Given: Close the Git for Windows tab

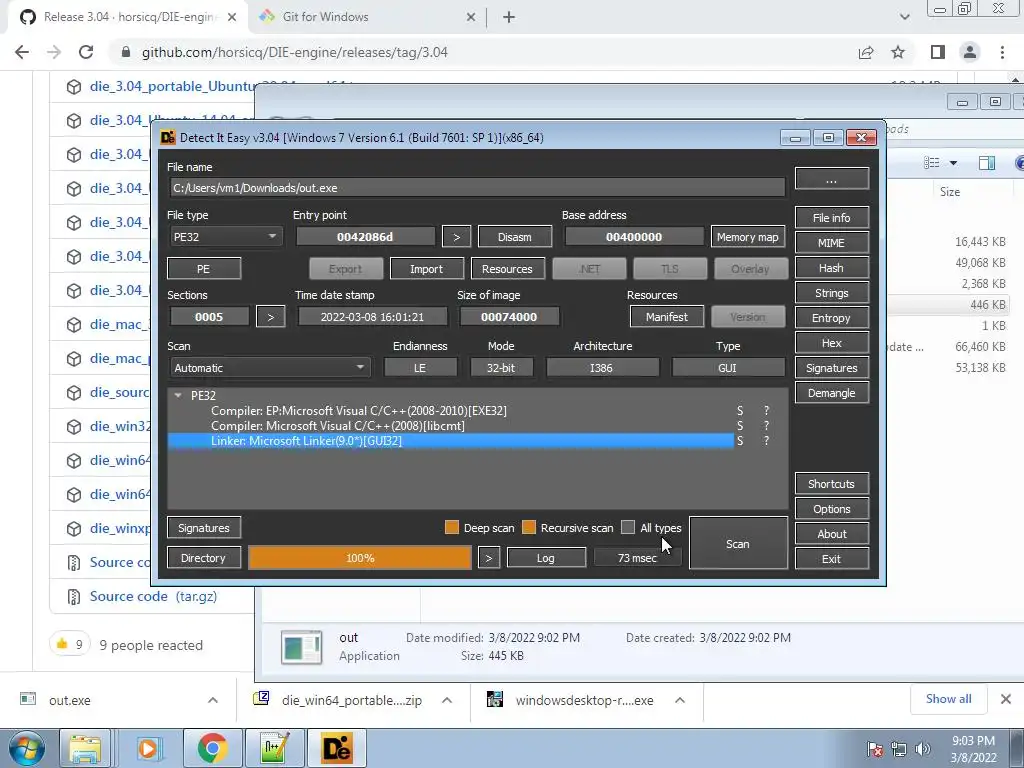Looking at the screenshot, I should click(471, 18).
